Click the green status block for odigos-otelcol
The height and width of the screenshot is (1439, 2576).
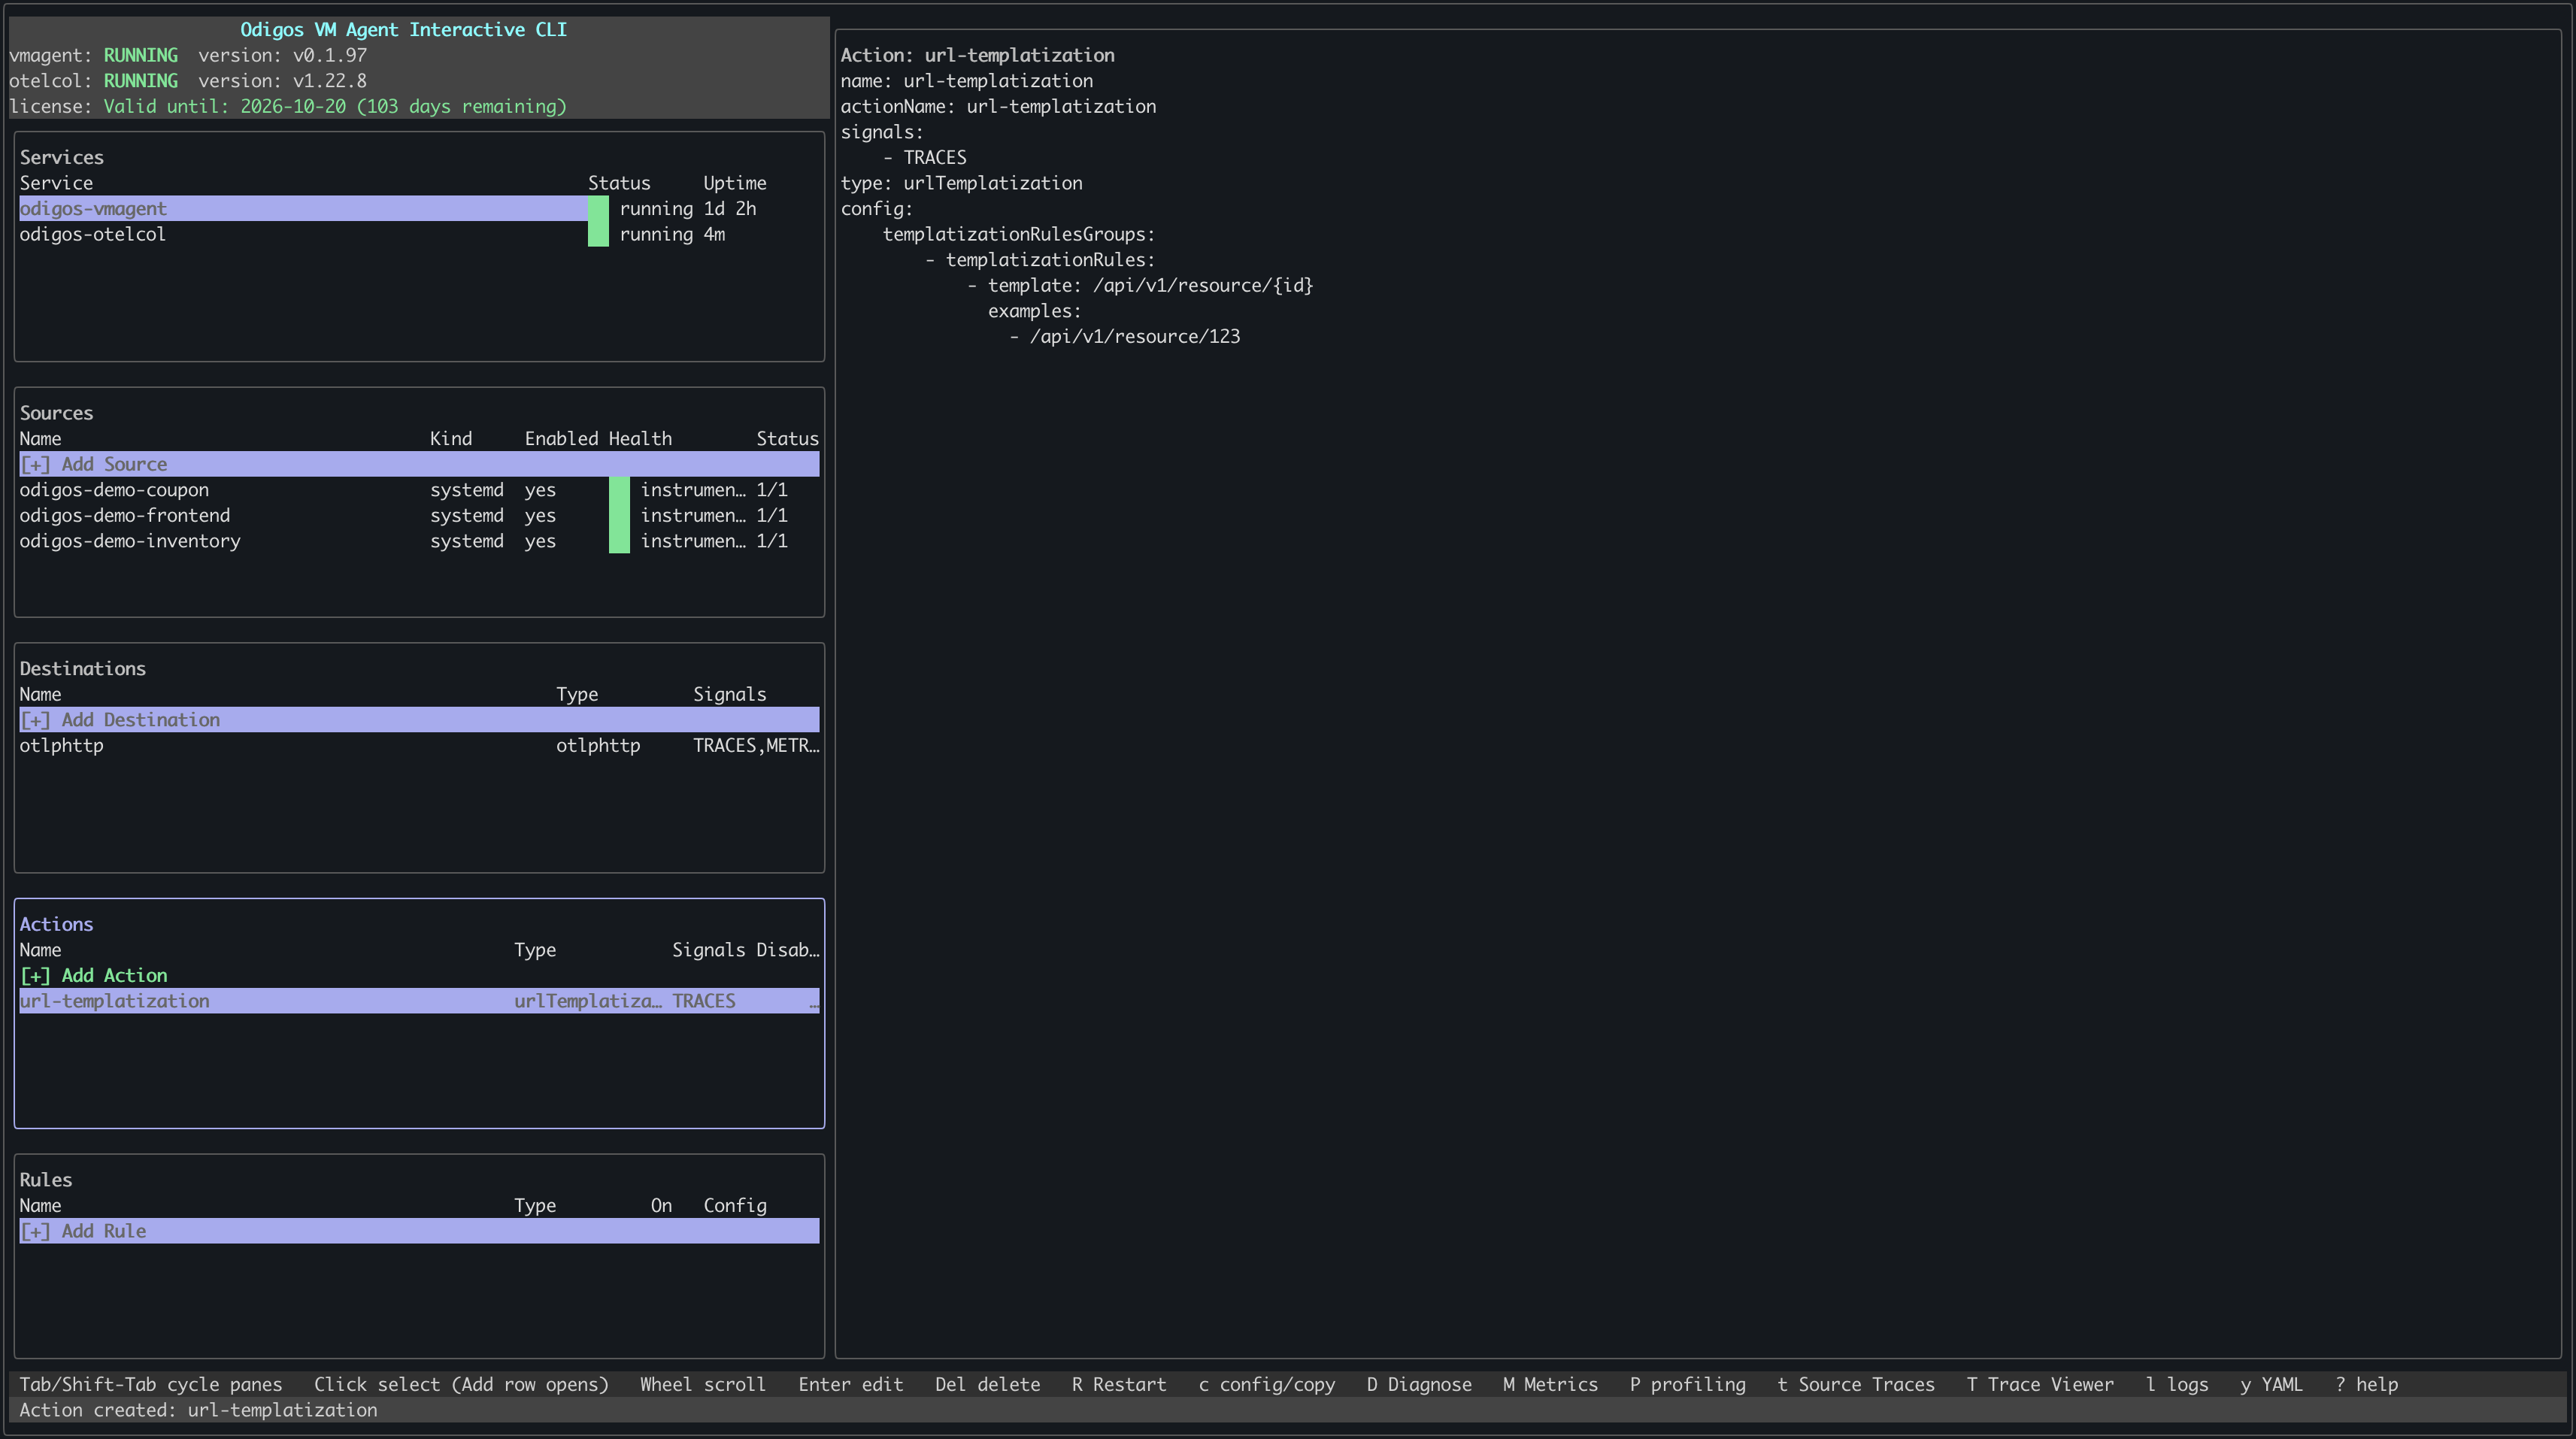point(598,235)
